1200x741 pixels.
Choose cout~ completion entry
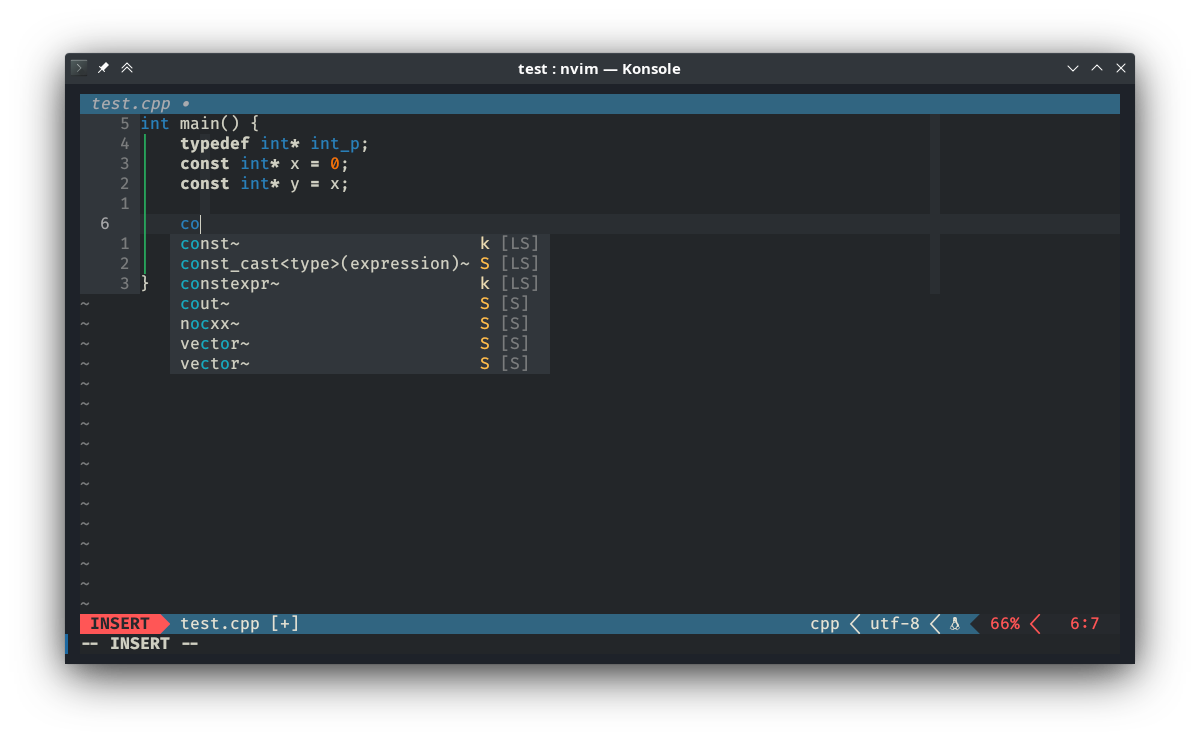(360, 304)
